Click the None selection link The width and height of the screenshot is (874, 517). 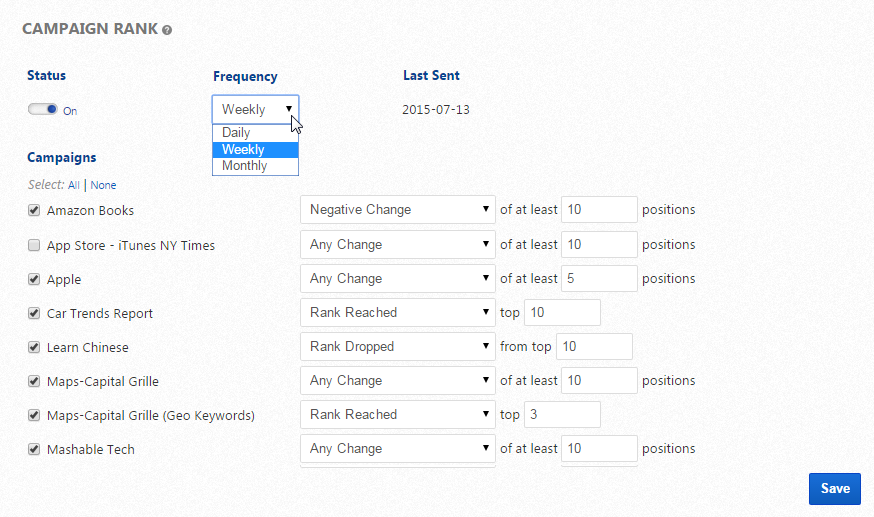point(104,185)
